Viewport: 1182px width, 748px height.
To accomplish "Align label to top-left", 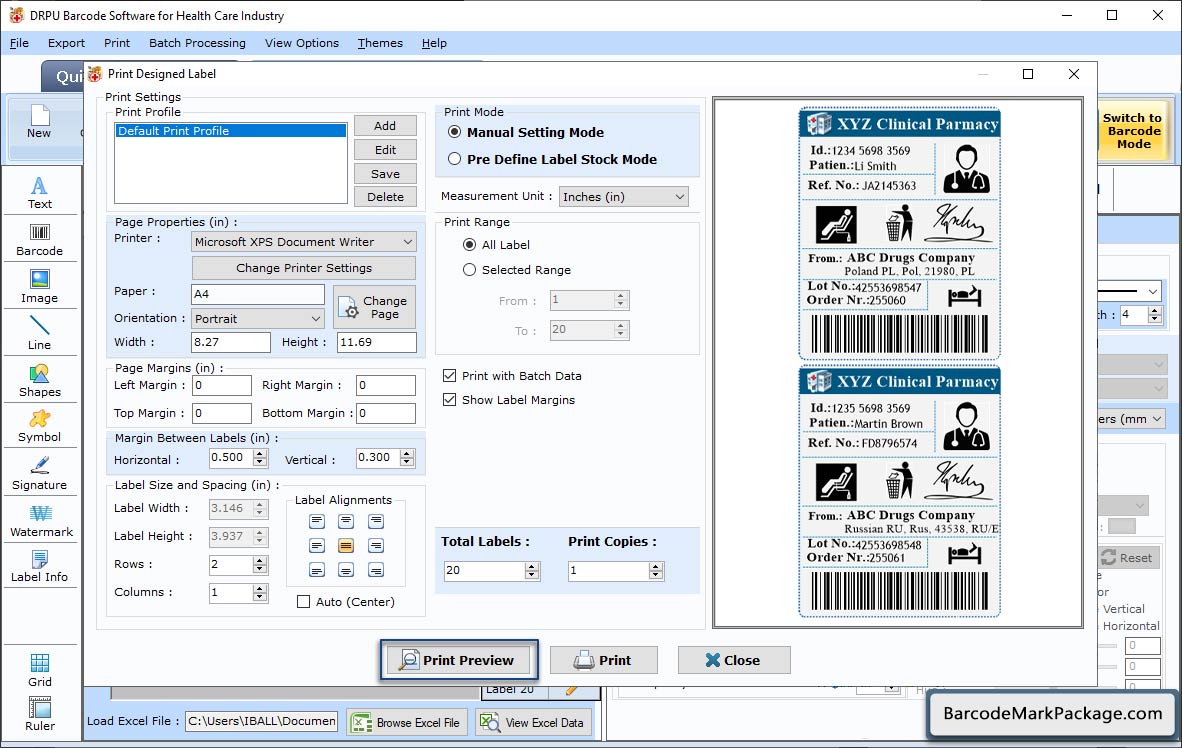I will tap(317, 521).
